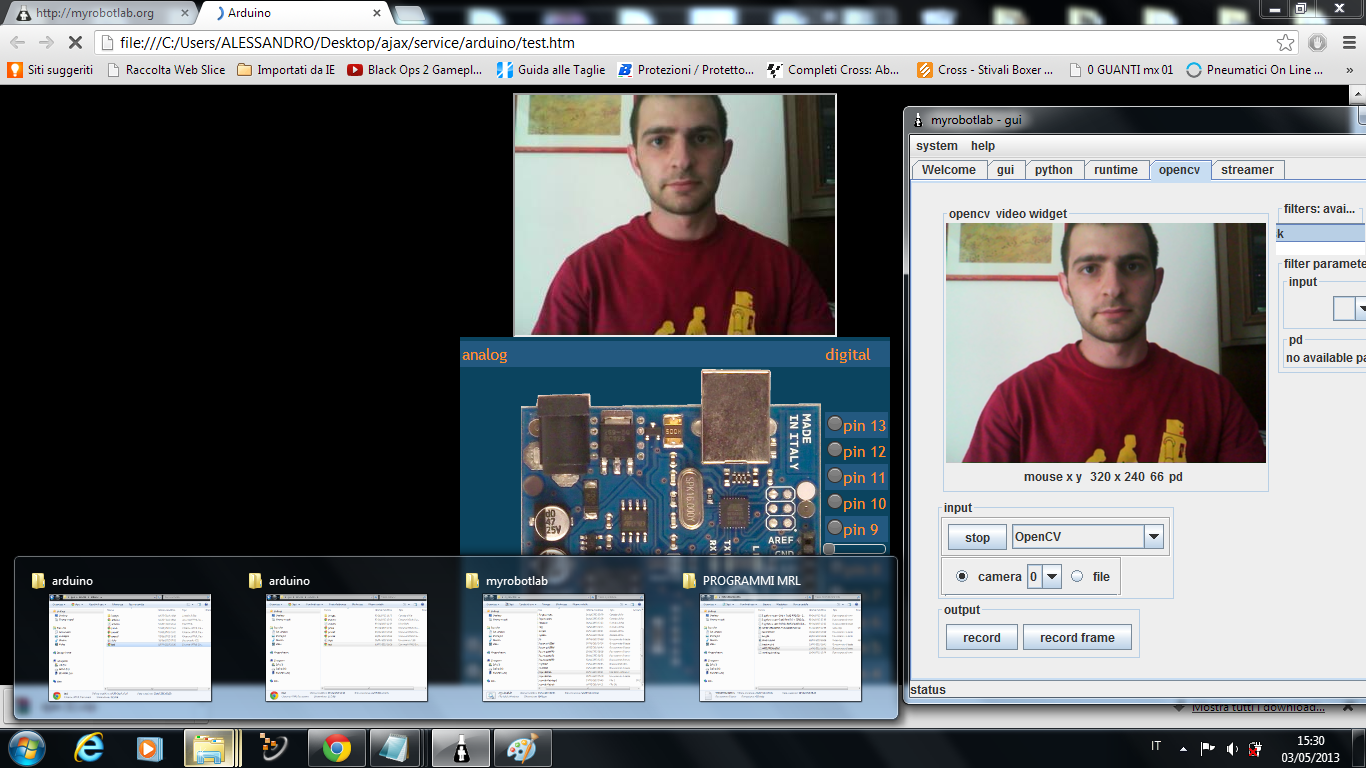Toggle pin 9 on the Arduino page
The width and height of the screenshot is (1366, 768).
point(835,528)
